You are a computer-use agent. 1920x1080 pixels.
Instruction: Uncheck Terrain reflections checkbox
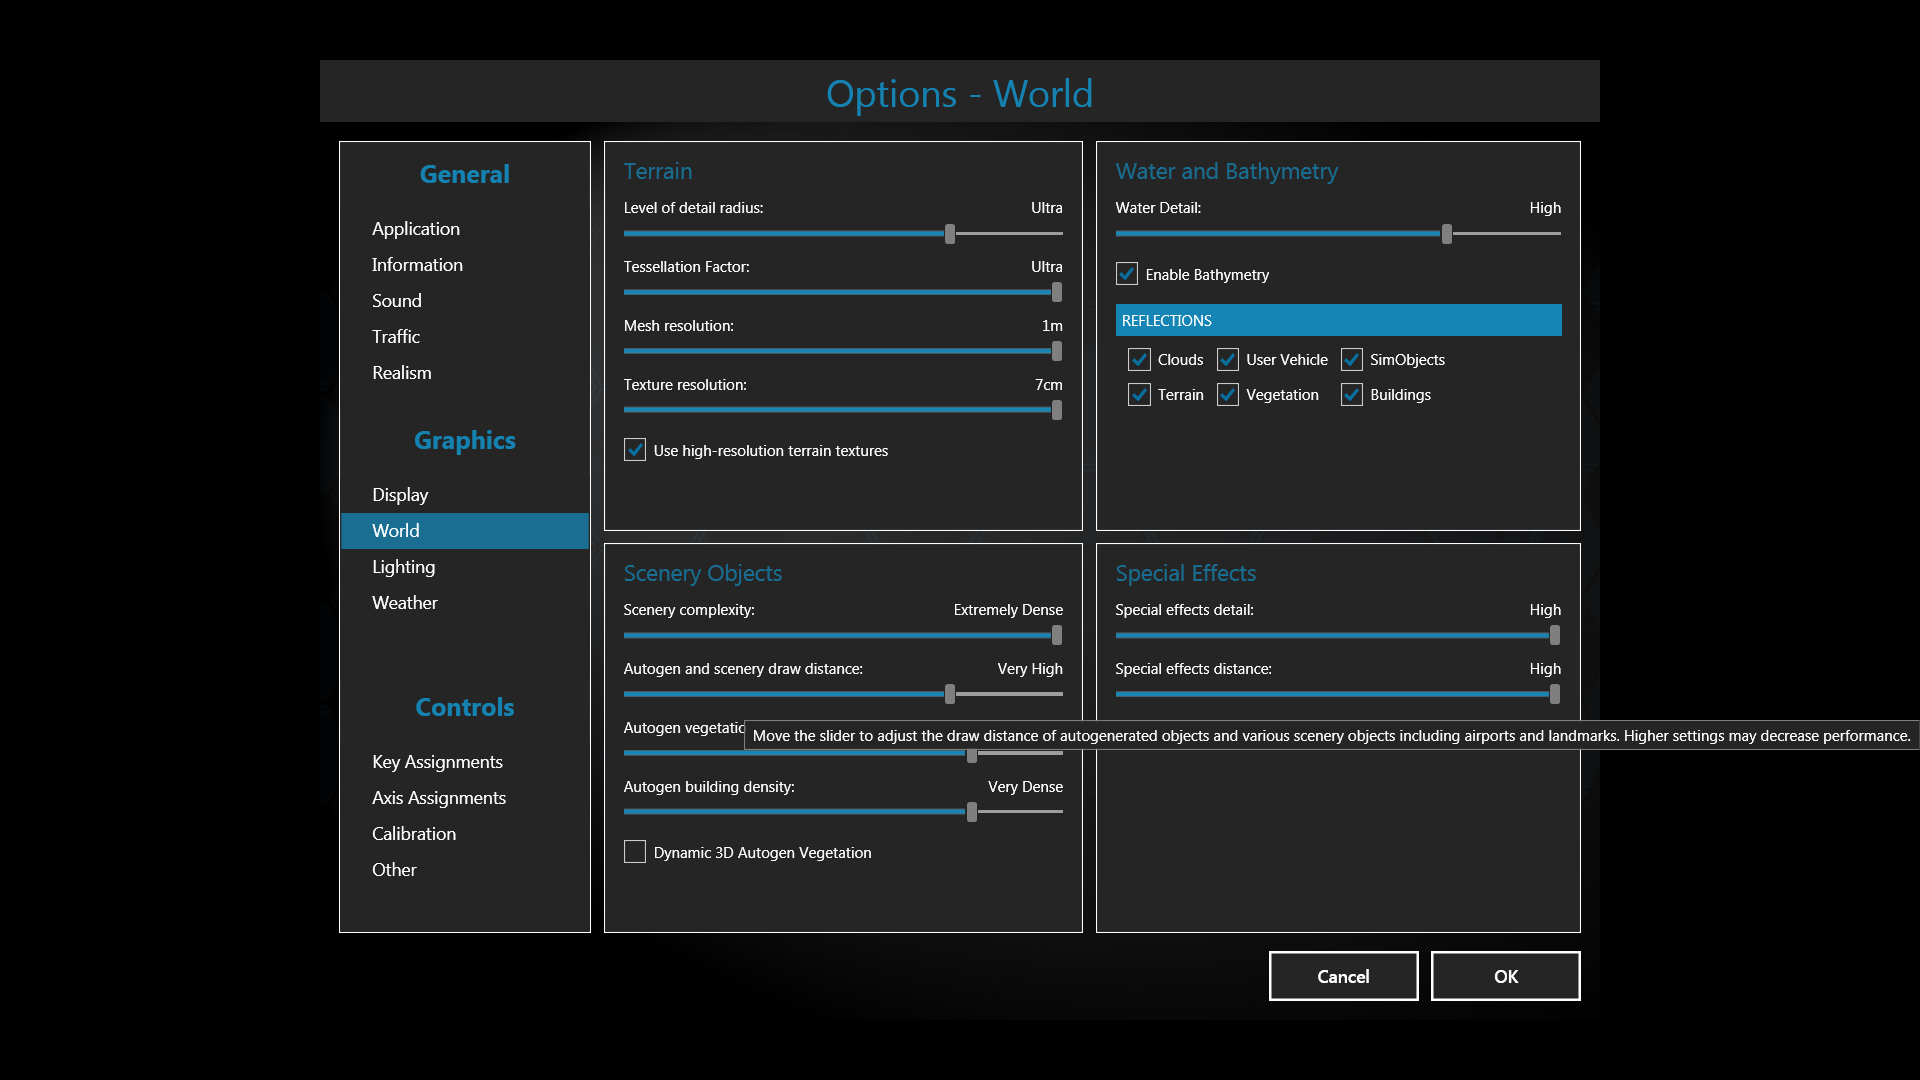coord(1139,395)
